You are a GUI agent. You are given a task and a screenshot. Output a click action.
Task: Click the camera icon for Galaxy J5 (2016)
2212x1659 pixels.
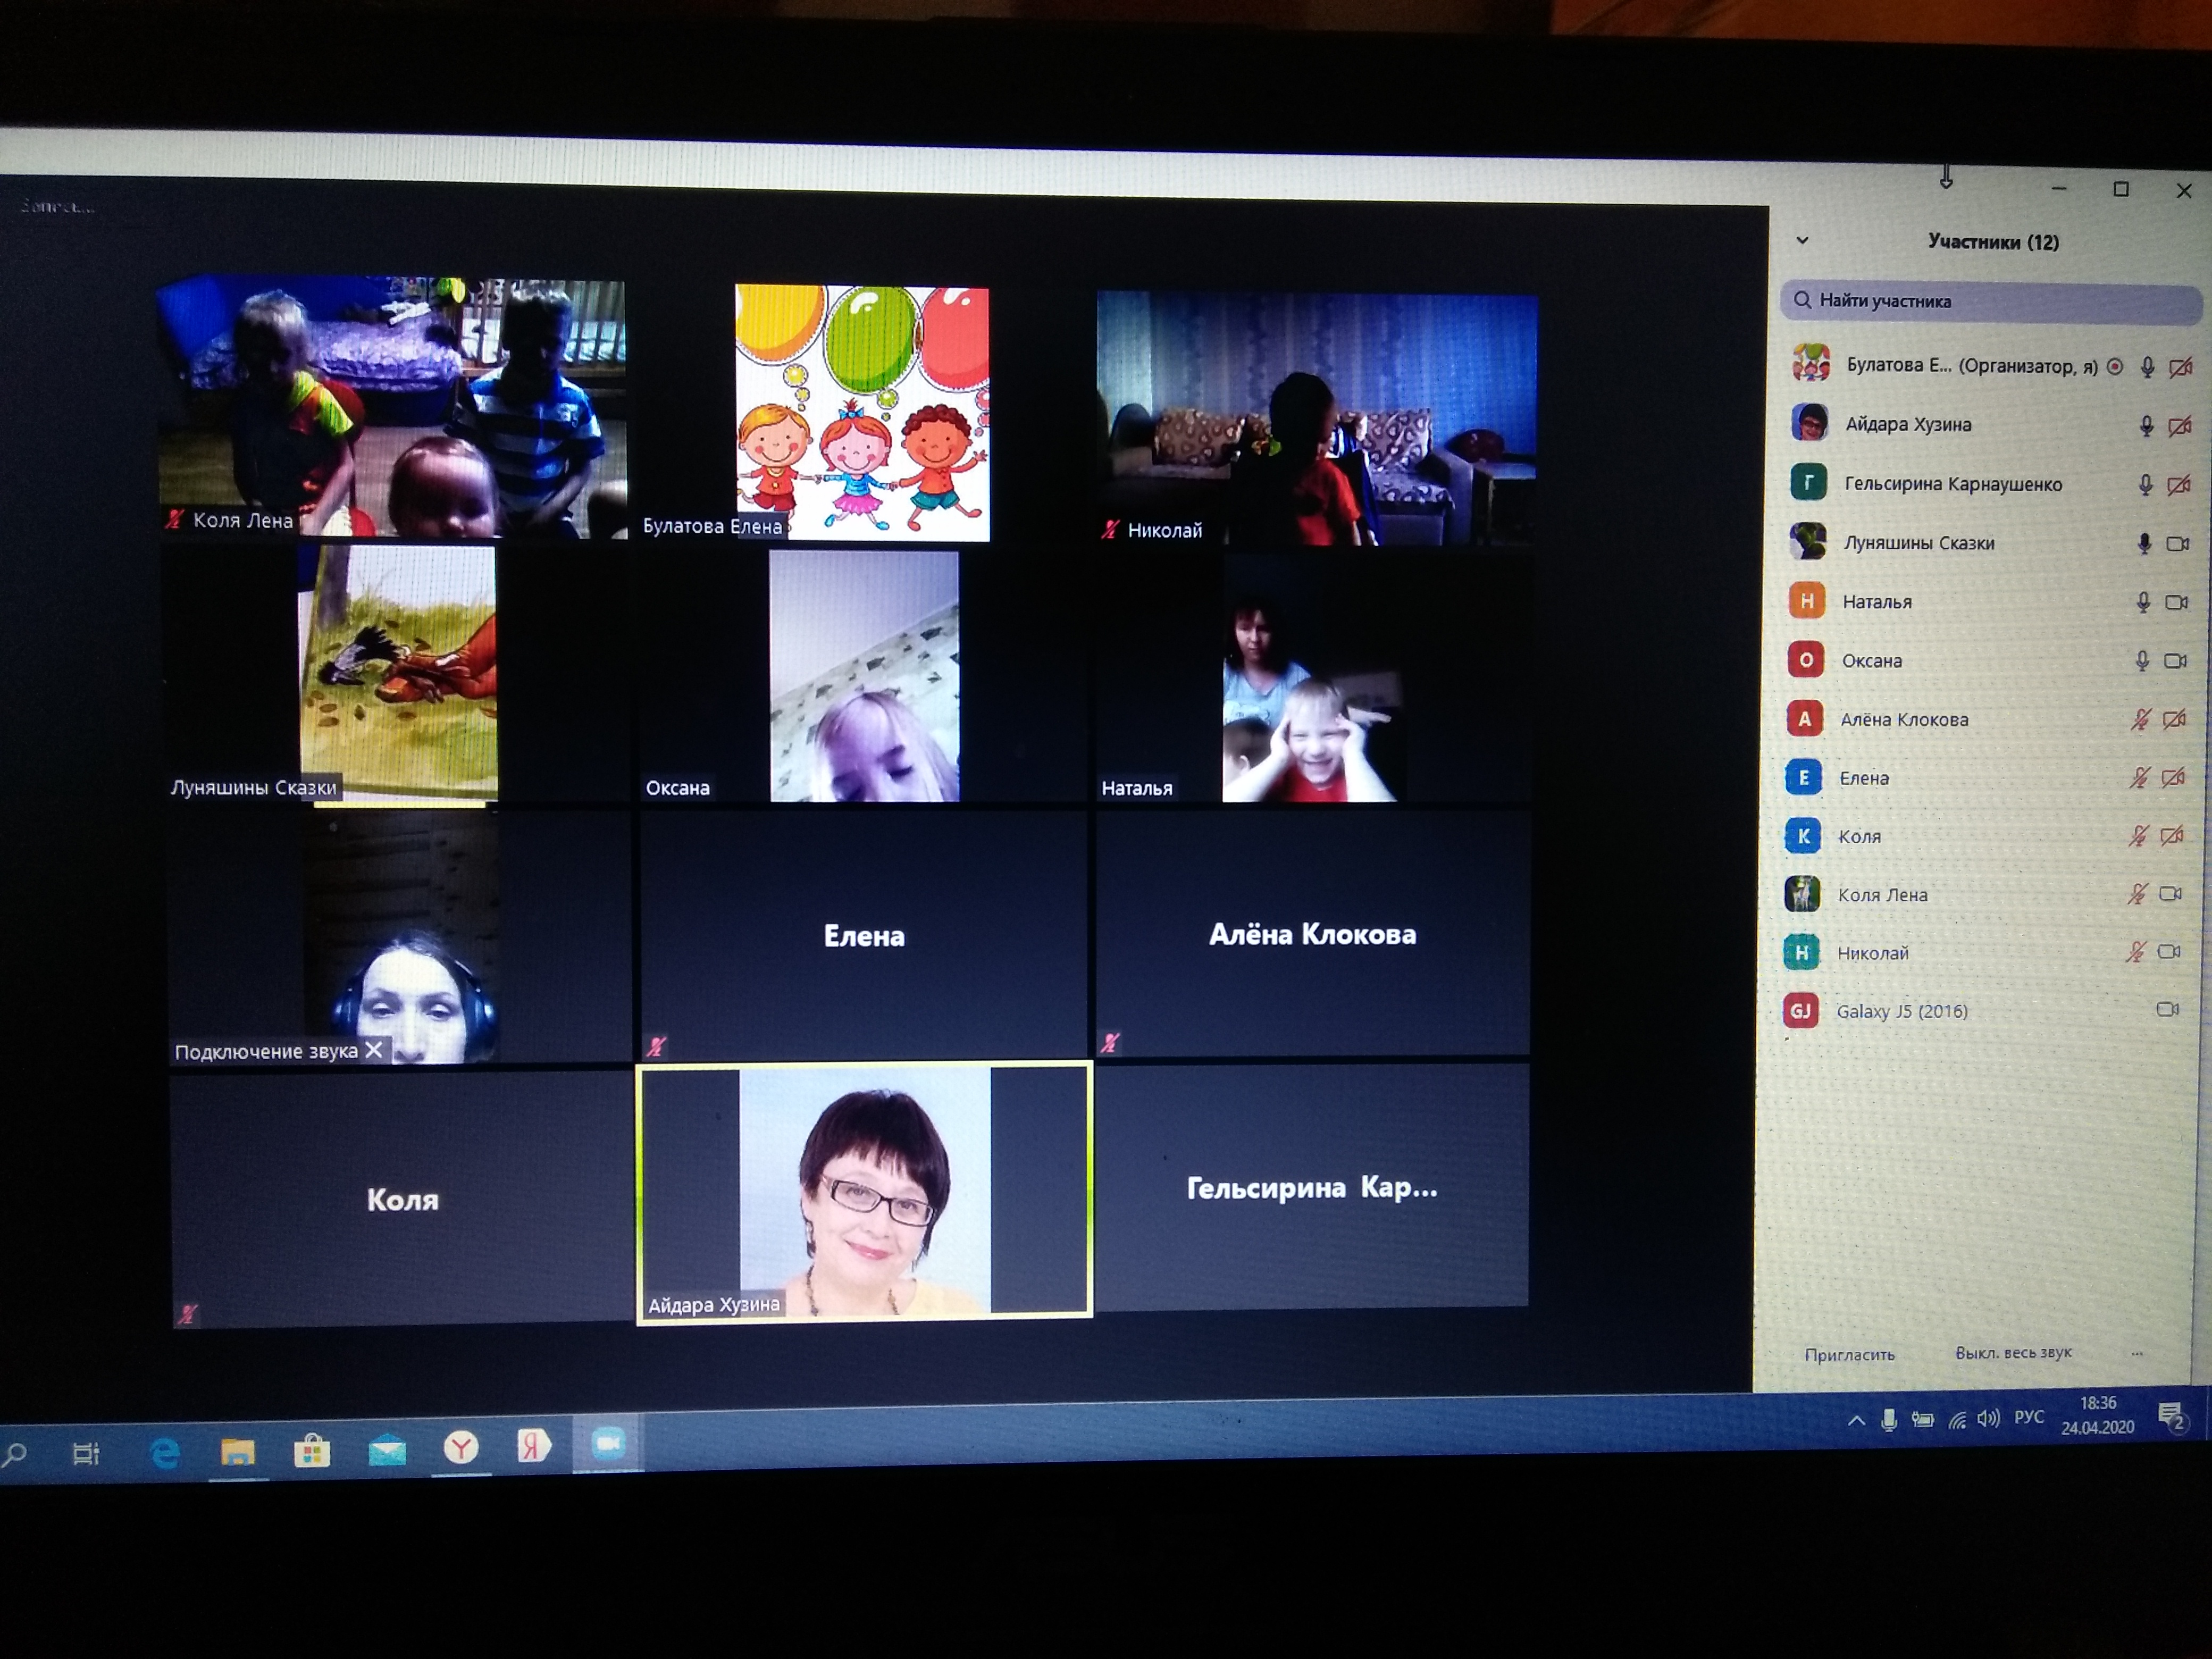click(x=2167, y=1010)
